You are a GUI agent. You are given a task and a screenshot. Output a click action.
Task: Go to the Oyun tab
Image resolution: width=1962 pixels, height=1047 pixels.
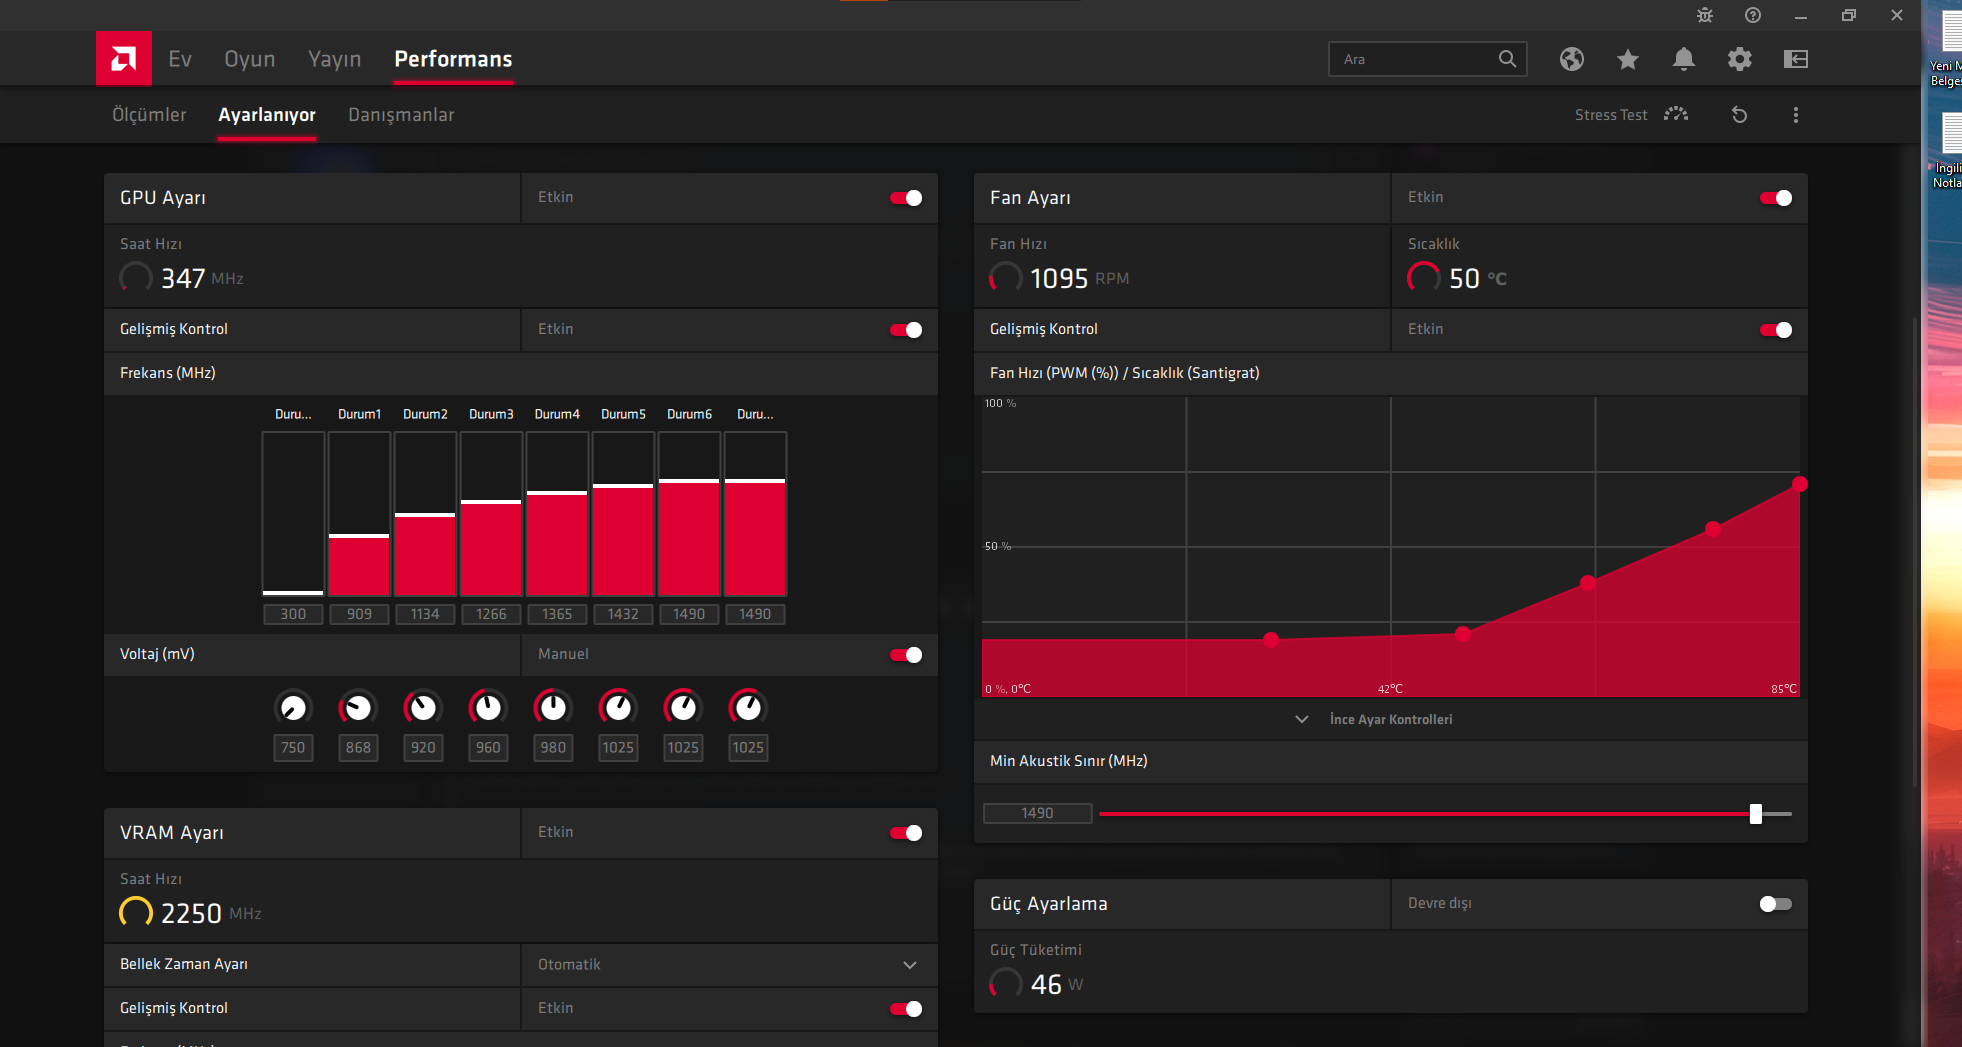pos(250,59)
